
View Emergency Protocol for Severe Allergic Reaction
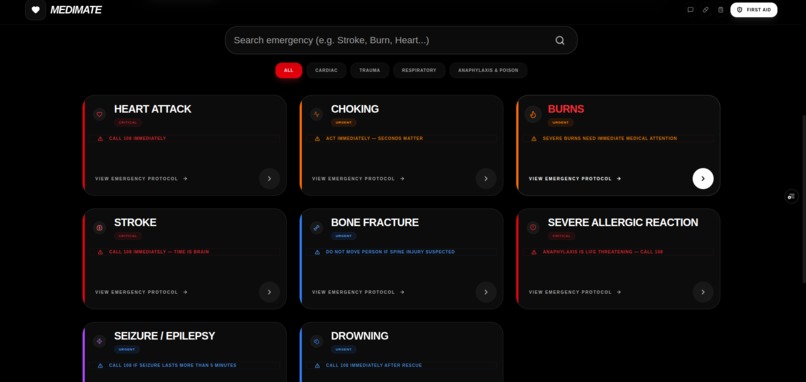575,292
